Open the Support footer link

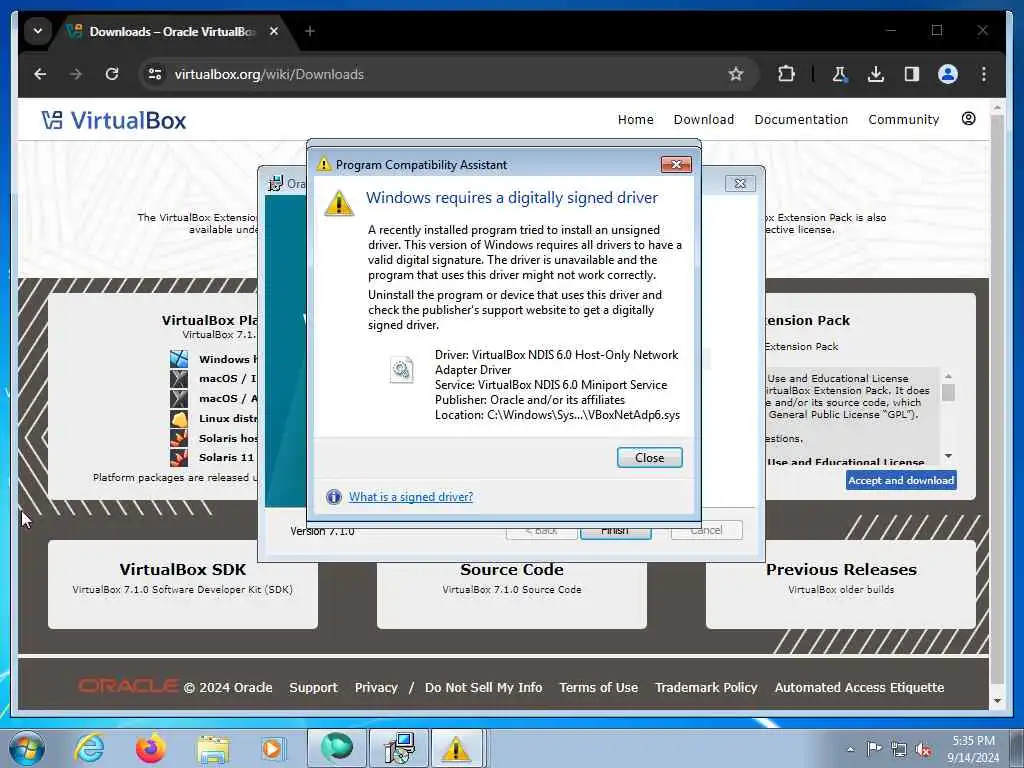coord(313,688)
